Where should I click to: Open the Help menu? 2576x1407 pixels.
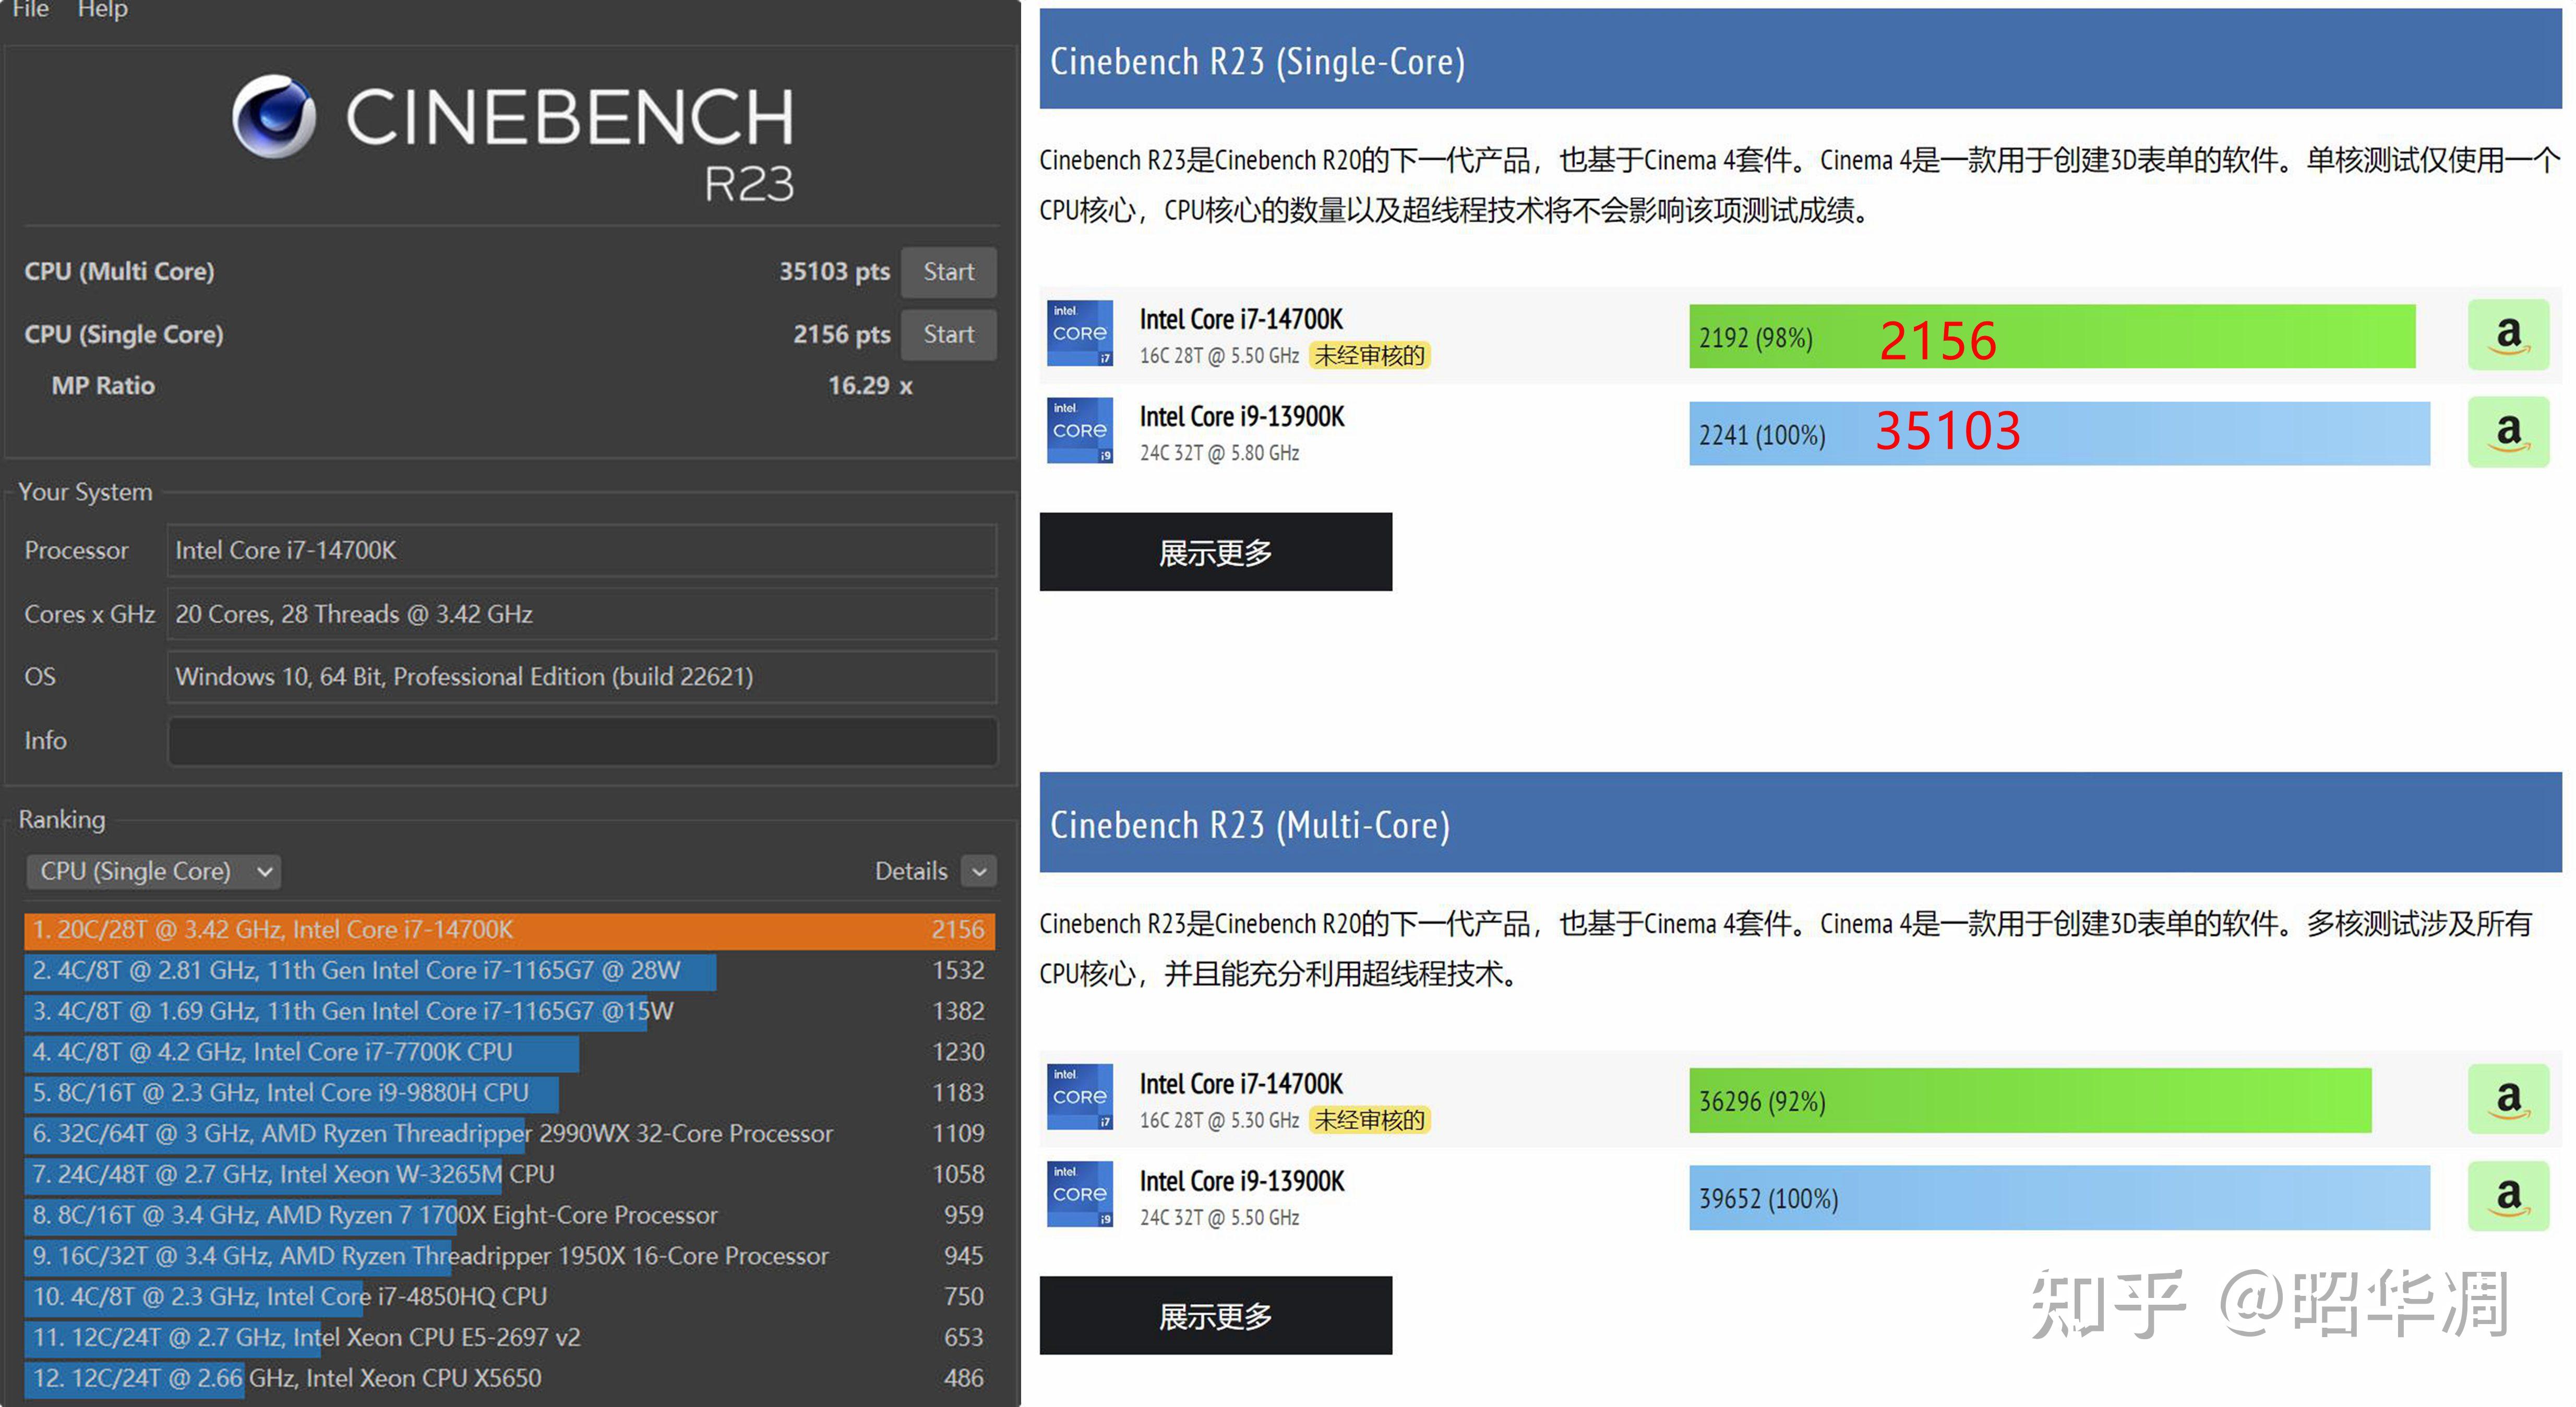[102, 10]
